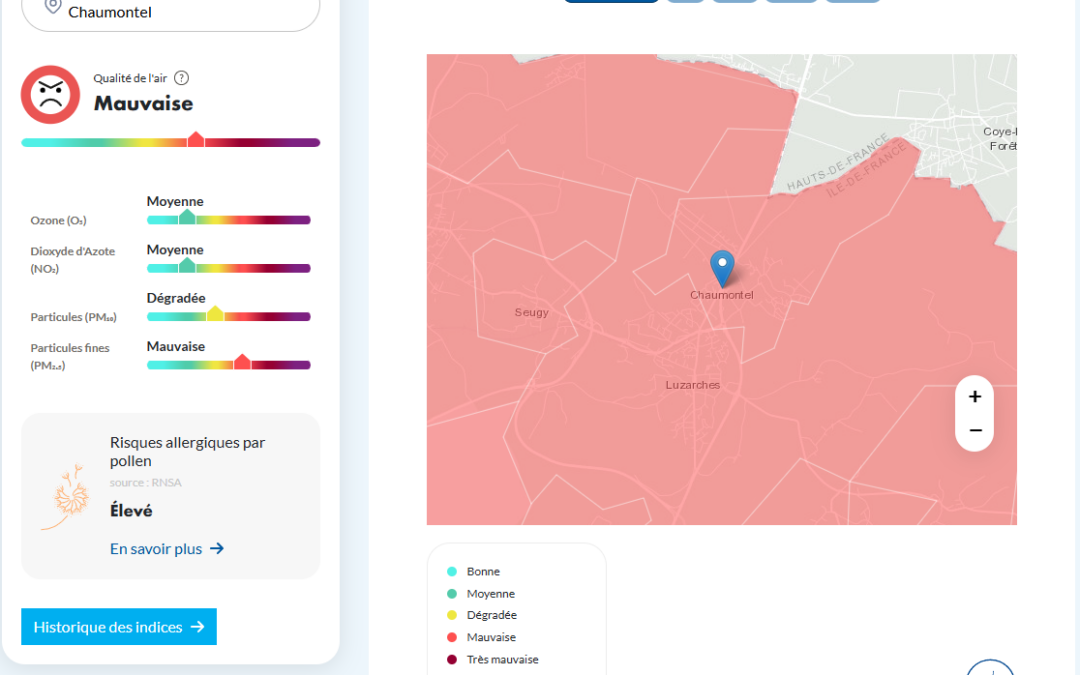Zoom out the map with minus button
Screen dimensions: 1080x675
(x=975, y=430)
